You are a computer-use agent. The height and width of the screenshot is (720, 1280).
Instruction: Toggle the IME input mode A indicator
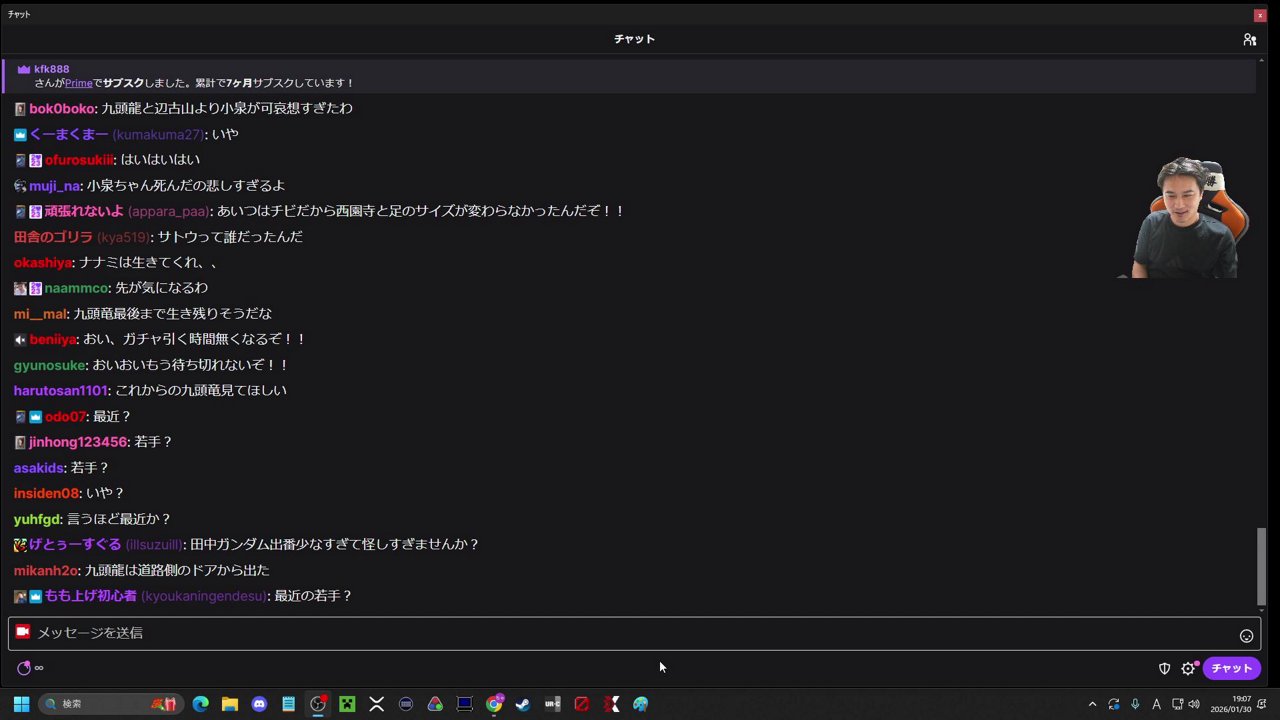pos(1157,704)
